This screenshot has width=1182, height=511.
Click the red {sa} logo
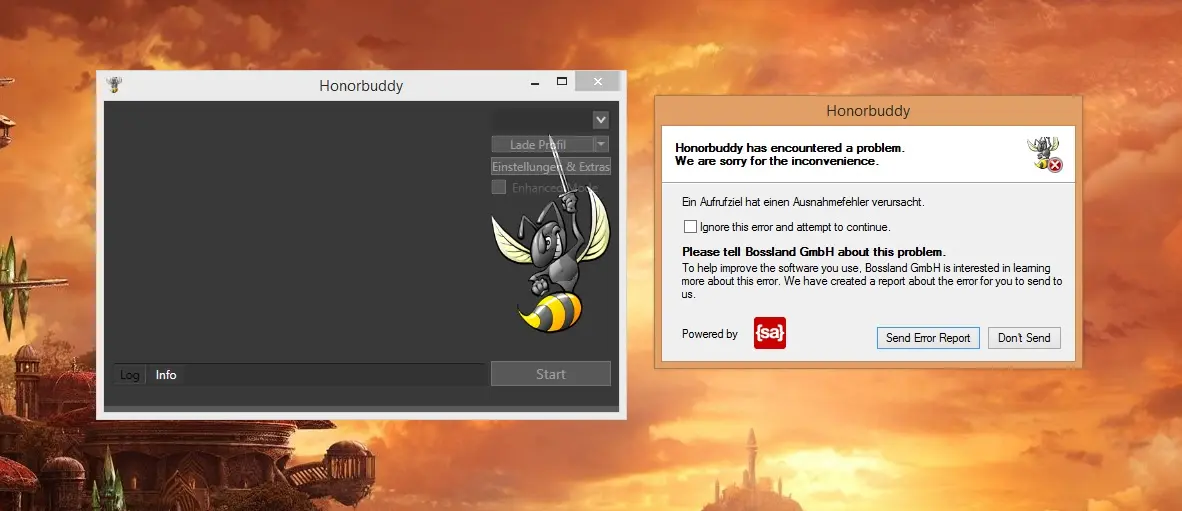[770, 333]
